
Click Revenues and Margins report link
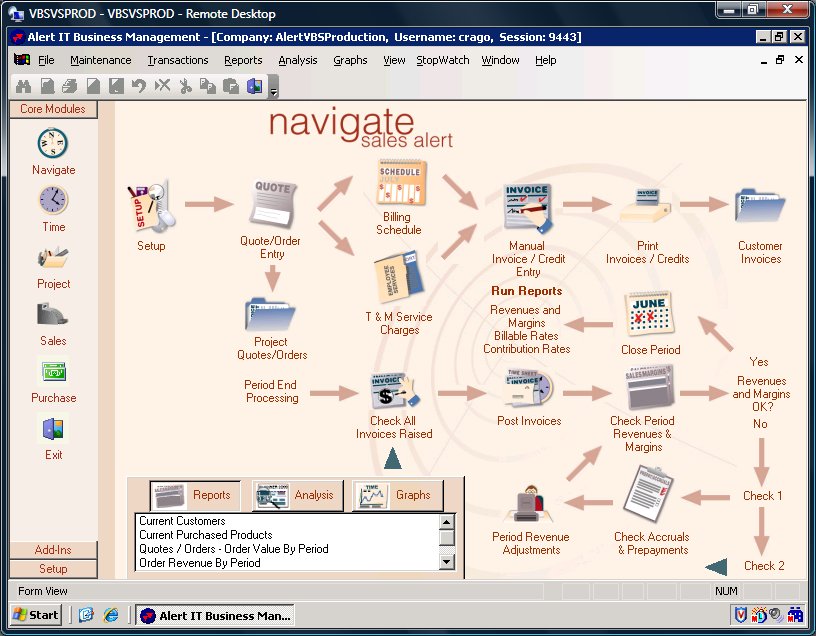click(526, 316)
